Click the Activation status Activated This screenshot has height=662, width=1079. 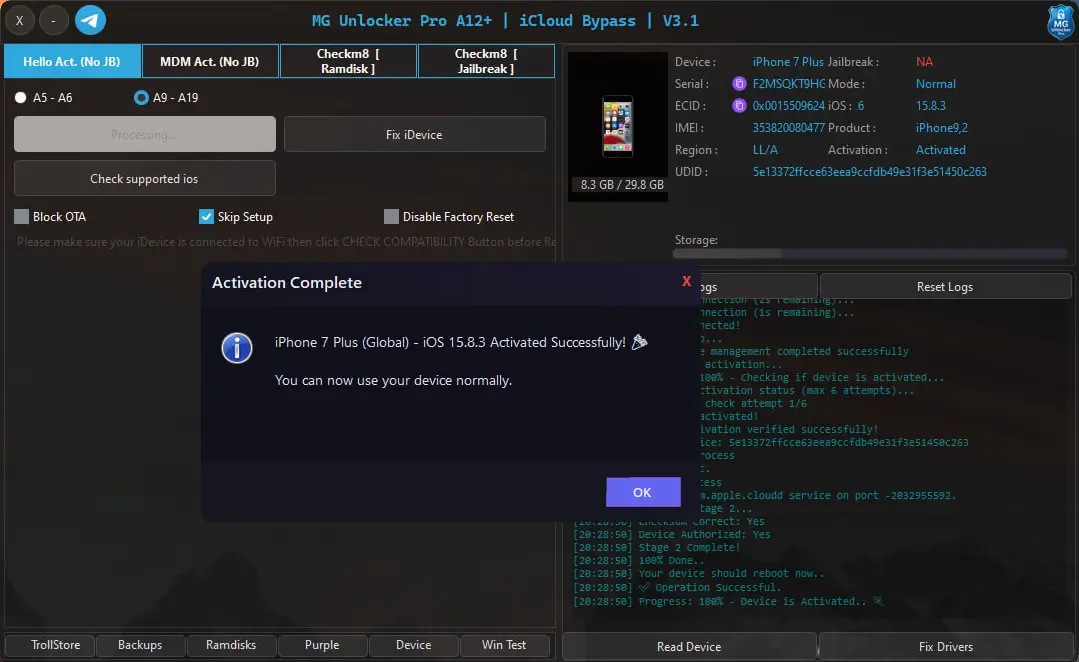(940, 149)
